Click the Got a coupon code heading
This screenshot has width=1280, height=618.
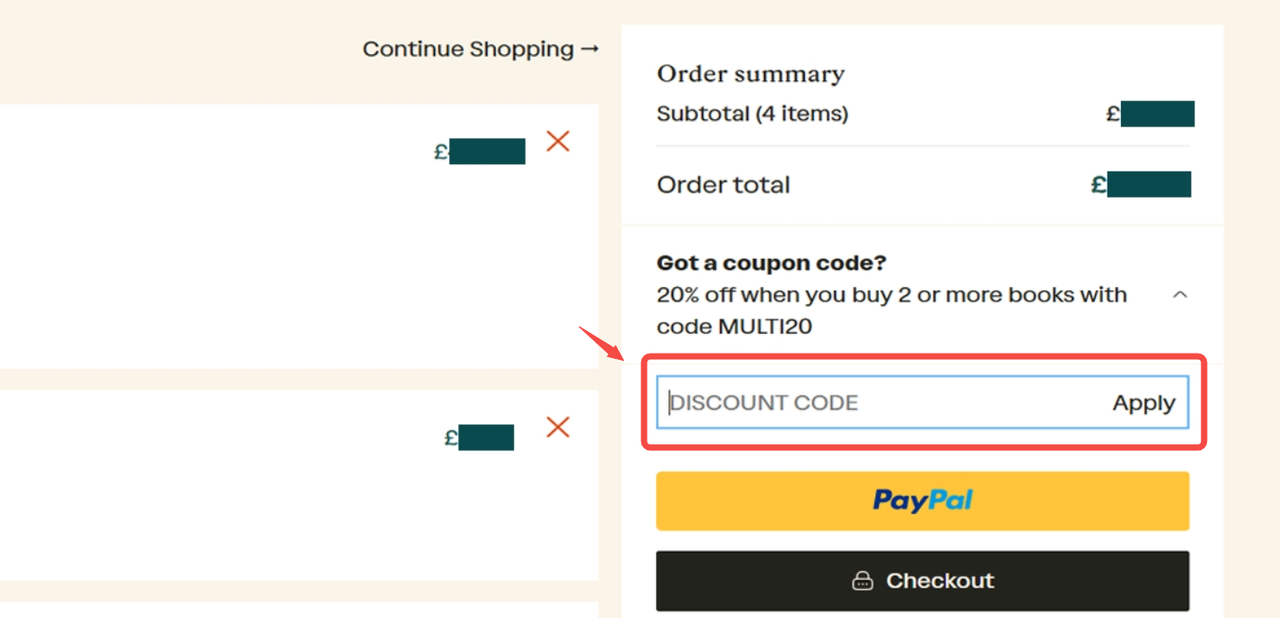(771, 262)
